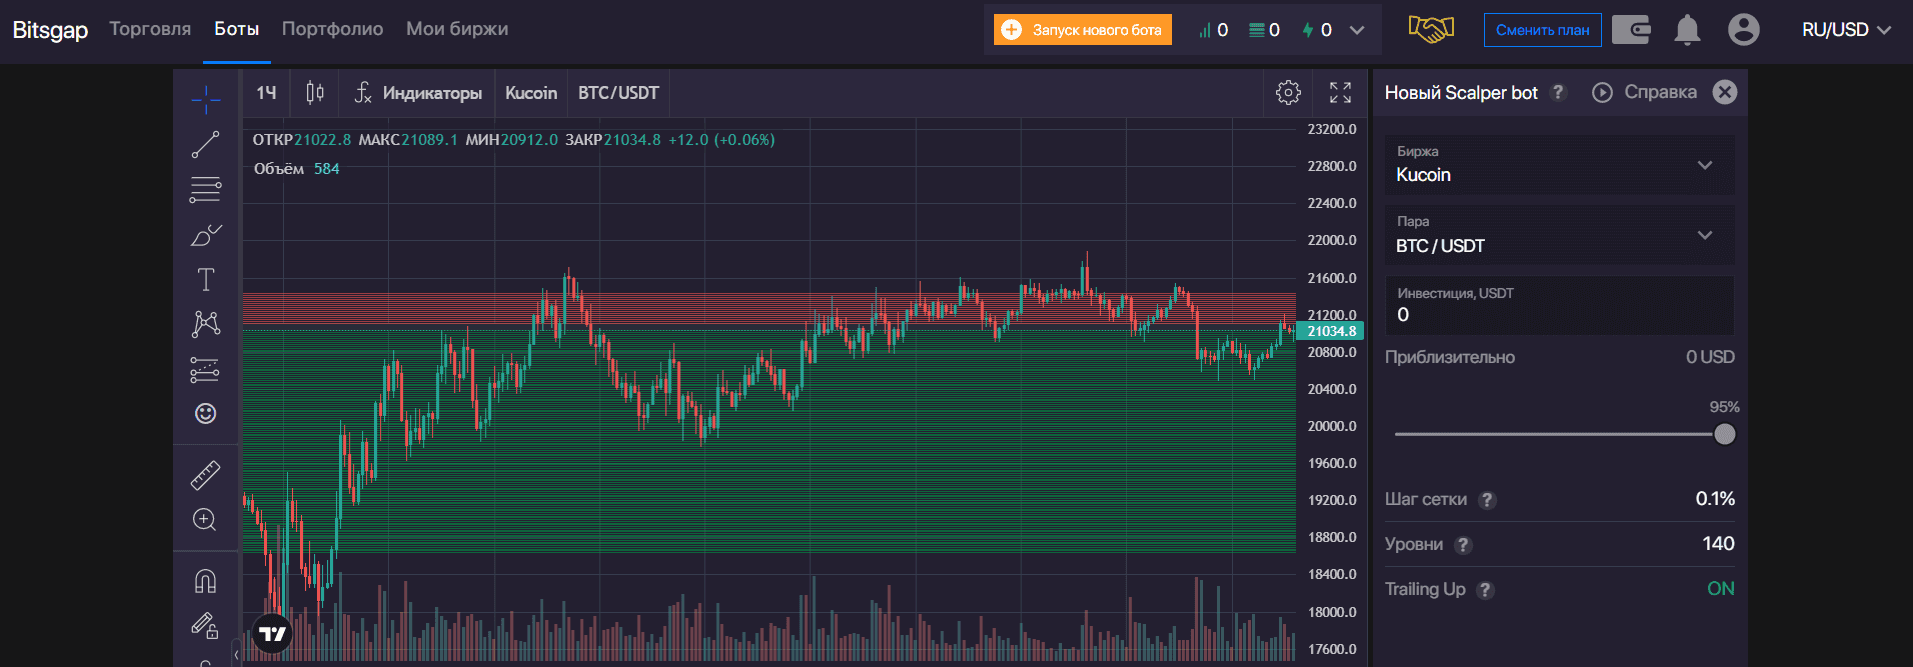Click the current price label 21034.8
The image size is (1913, 667).
(x=1331, y=331)
